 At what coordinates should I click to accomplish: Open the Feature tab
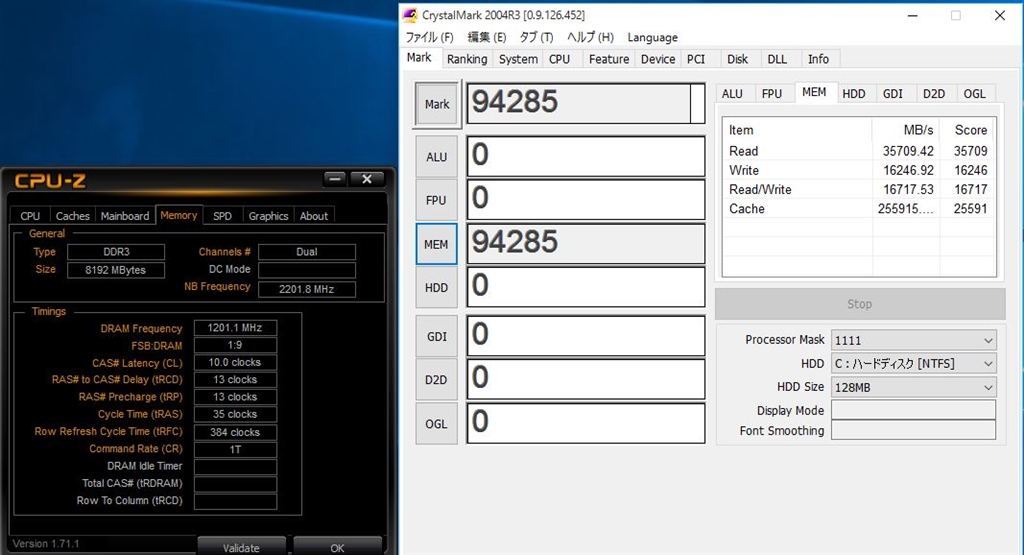pos(609,59)
